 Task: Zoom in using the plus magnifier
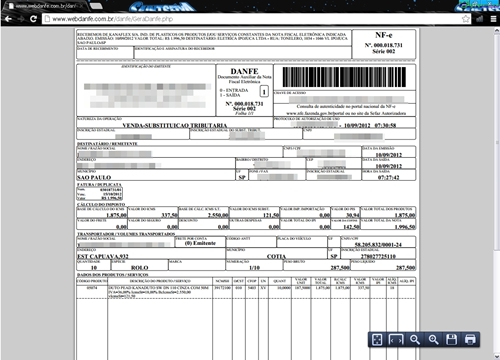tap(433, 340)
